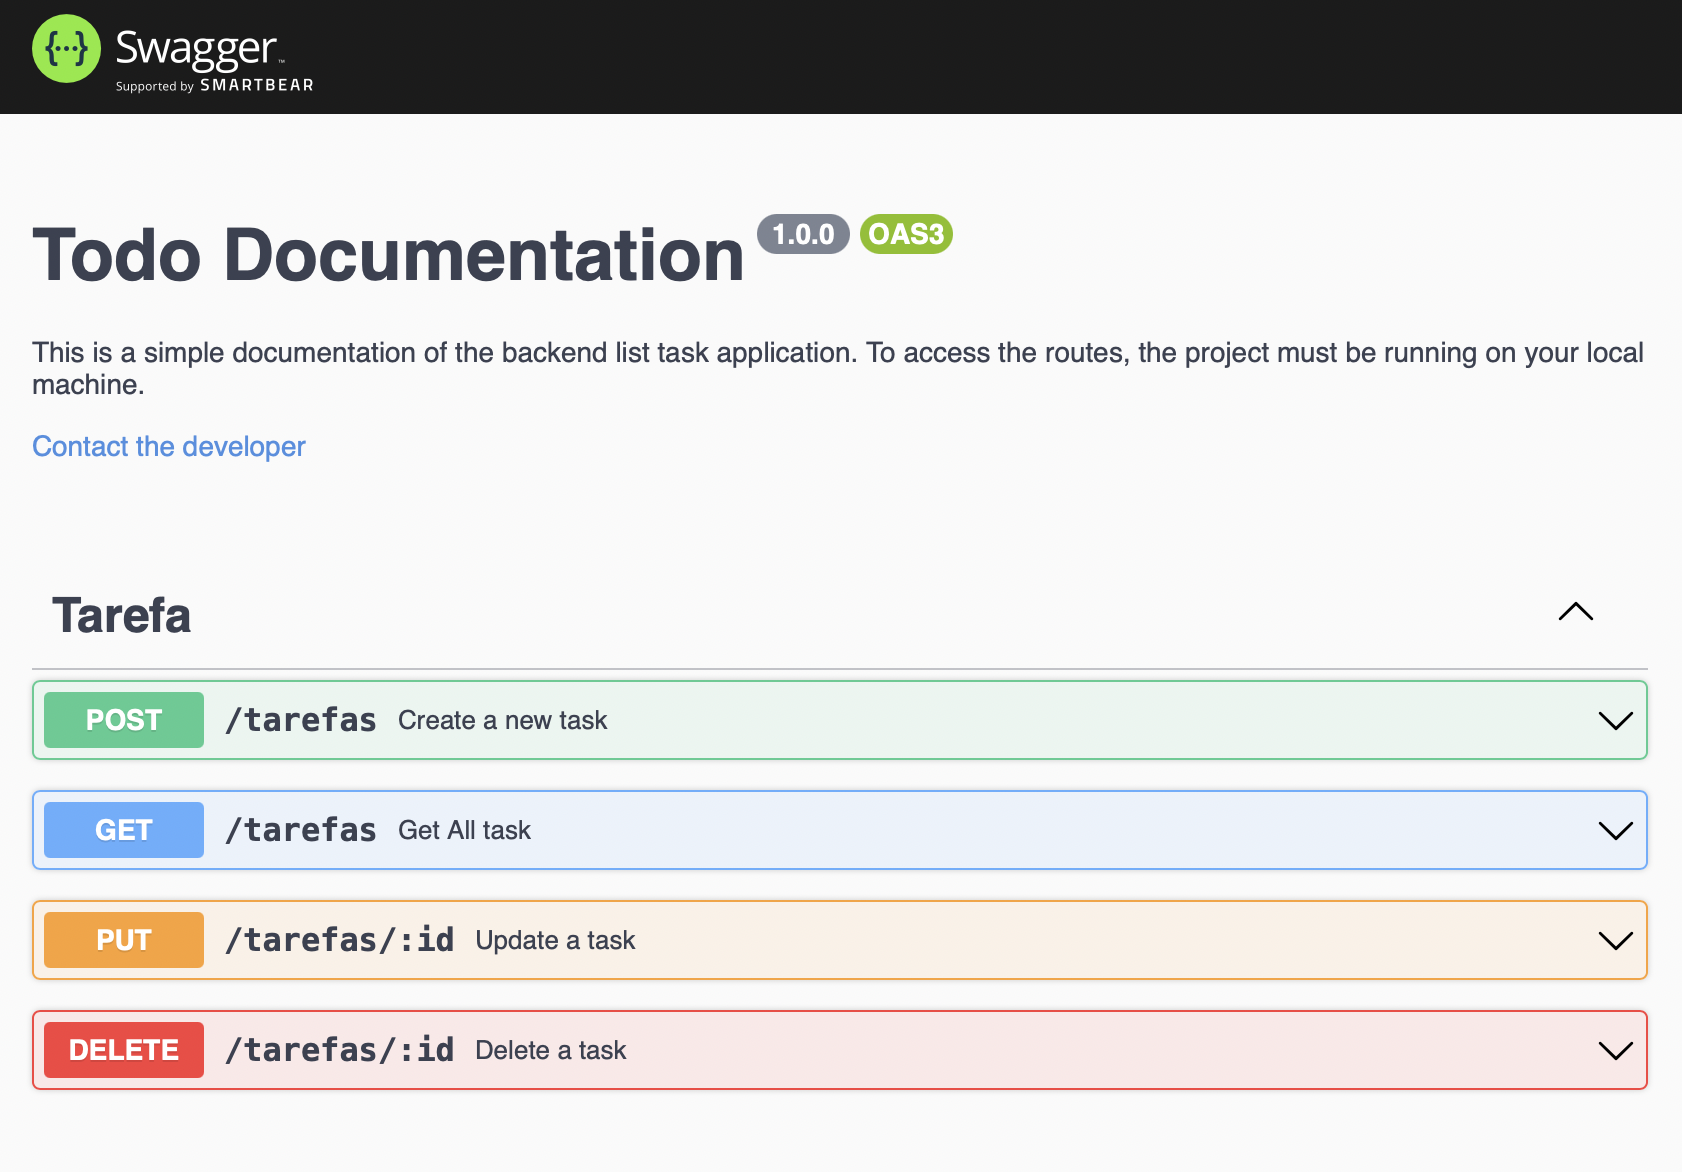1682x1172 pixels.
Task: Select the DELETE method badge for /tarefas/:id
Action: coord(123,1049)
